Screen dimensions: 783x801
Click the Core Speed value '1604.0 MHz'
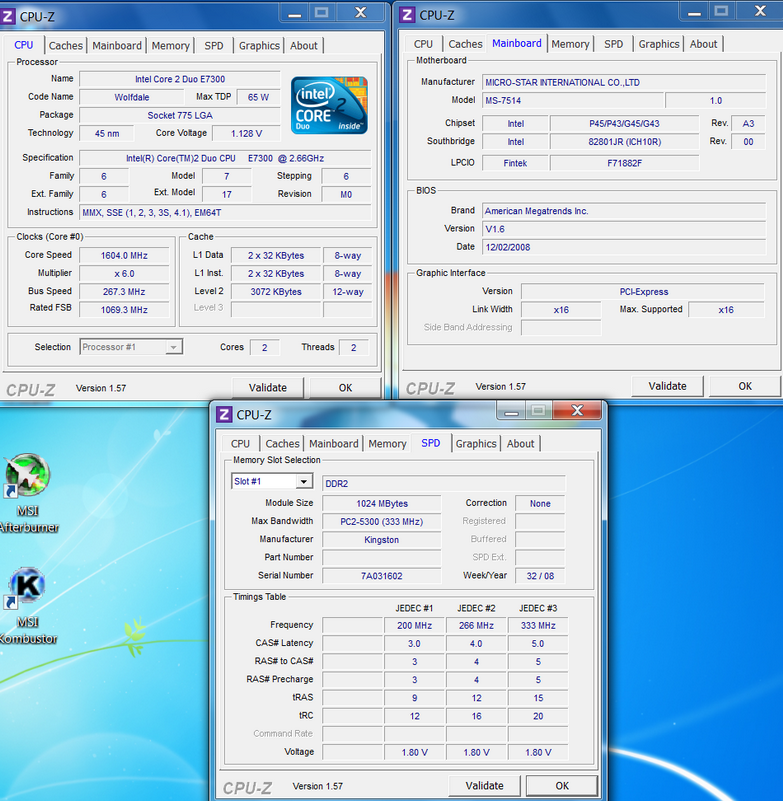pyautogui.click(x=124, y=255)
